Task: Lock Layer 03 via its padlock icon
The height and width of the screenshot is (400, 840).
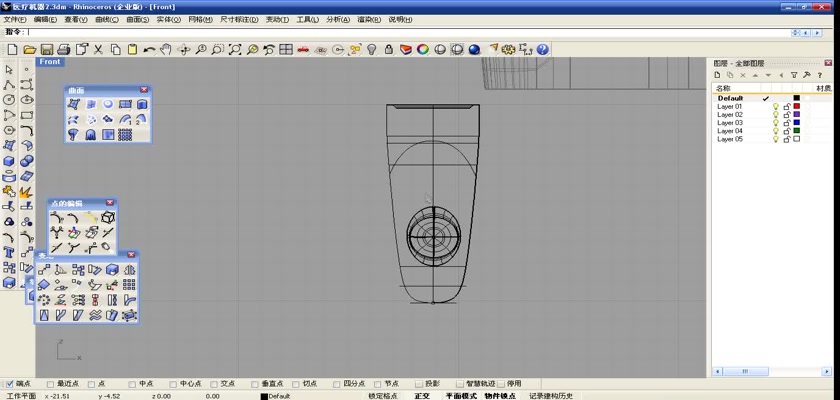Action: [x=786, y=123]
